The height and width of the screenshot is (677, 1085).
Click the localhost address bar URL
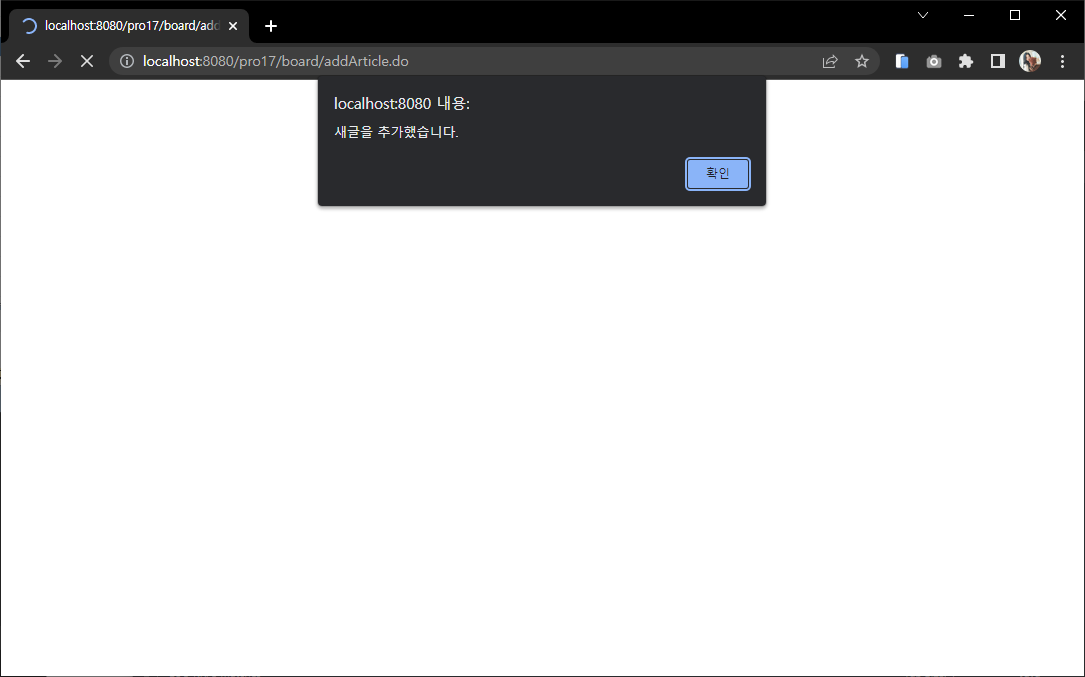275,62
